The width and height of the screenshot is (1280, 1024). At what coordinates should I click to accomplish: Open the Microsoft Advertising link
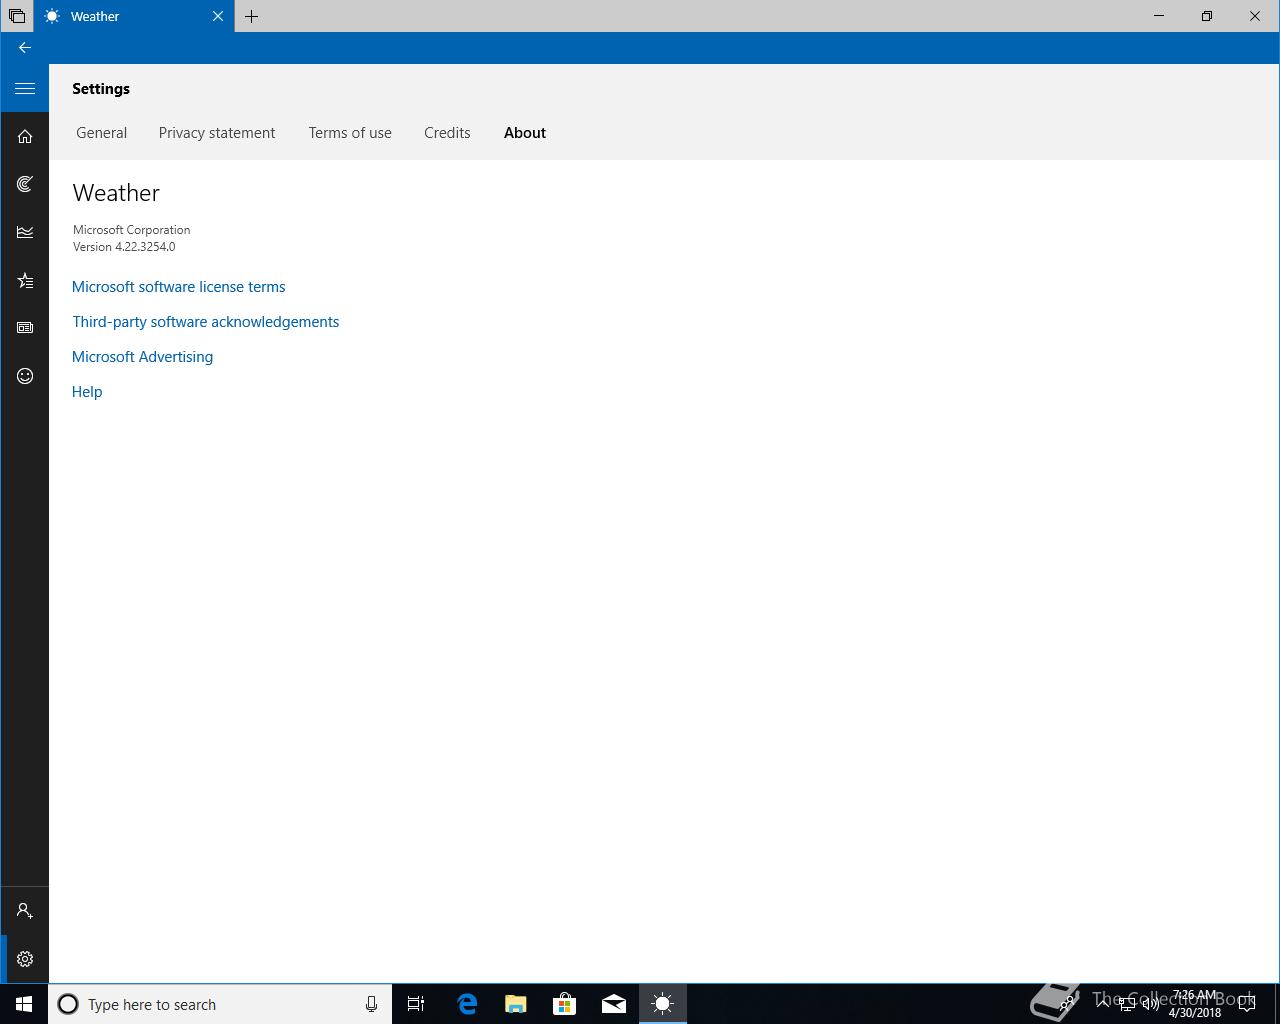(142, 357)
